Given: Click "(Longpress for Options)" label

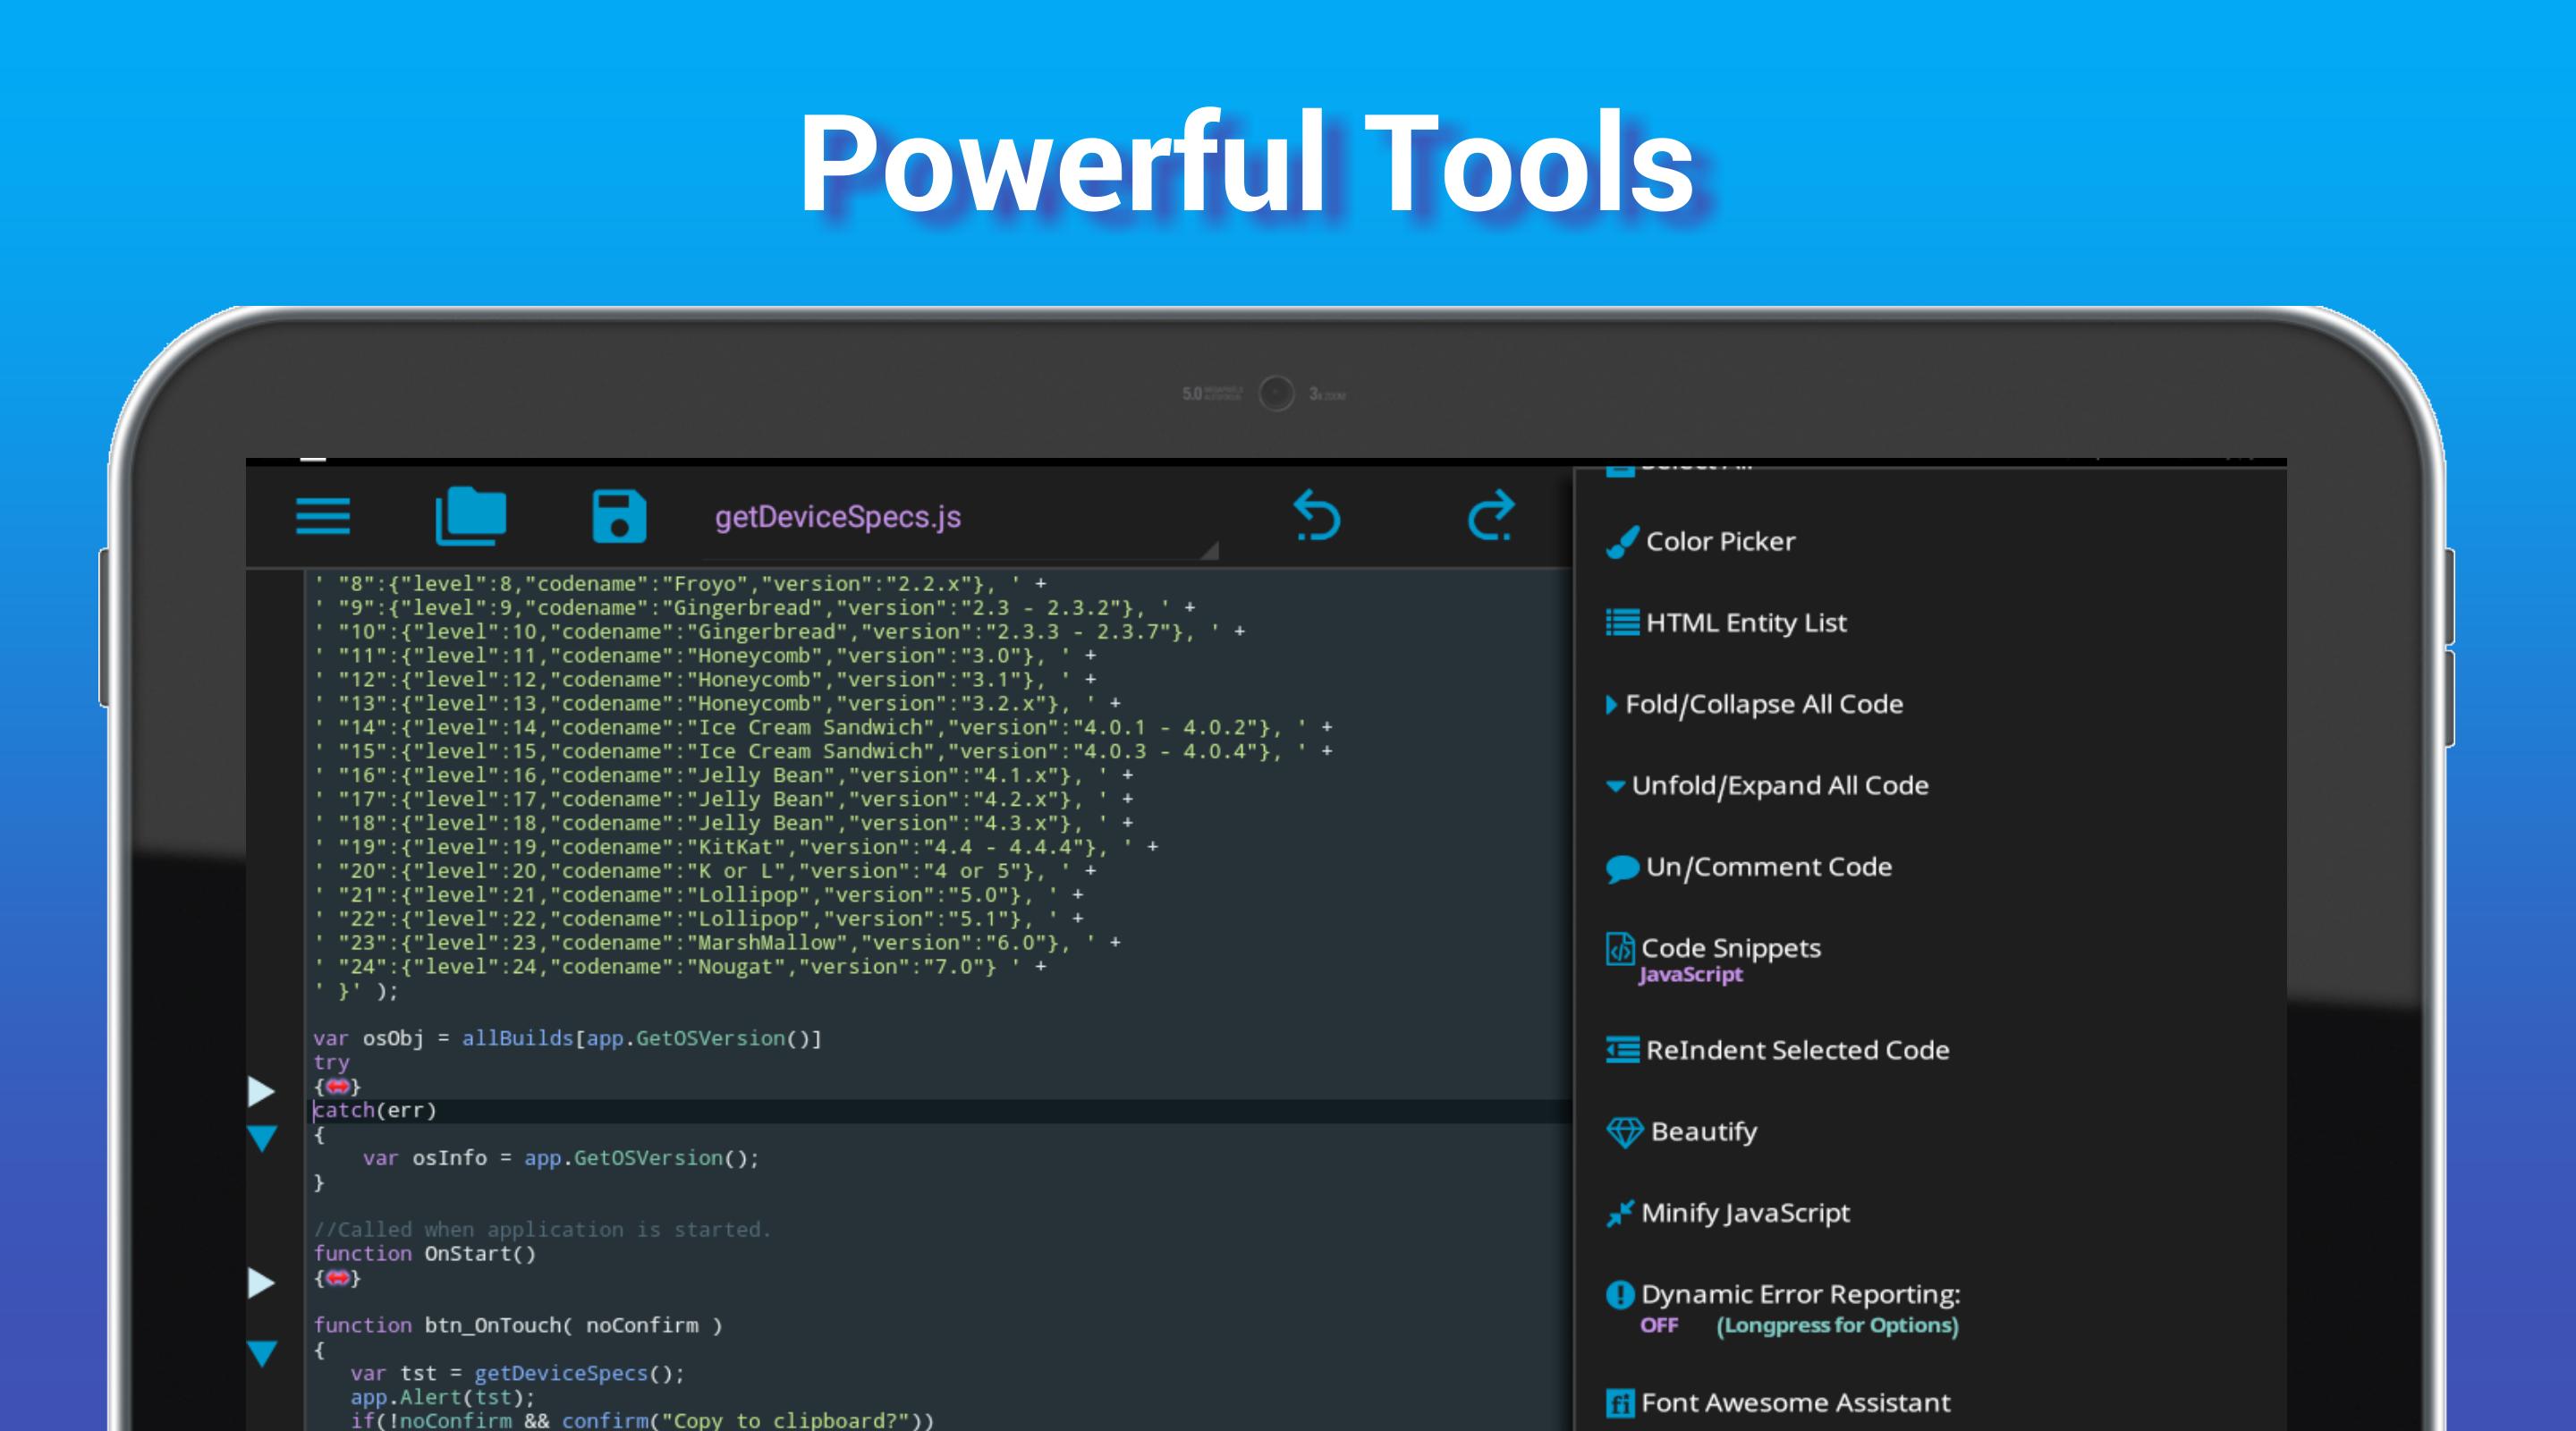Looking at the screenshot, I should 1837,1325.
